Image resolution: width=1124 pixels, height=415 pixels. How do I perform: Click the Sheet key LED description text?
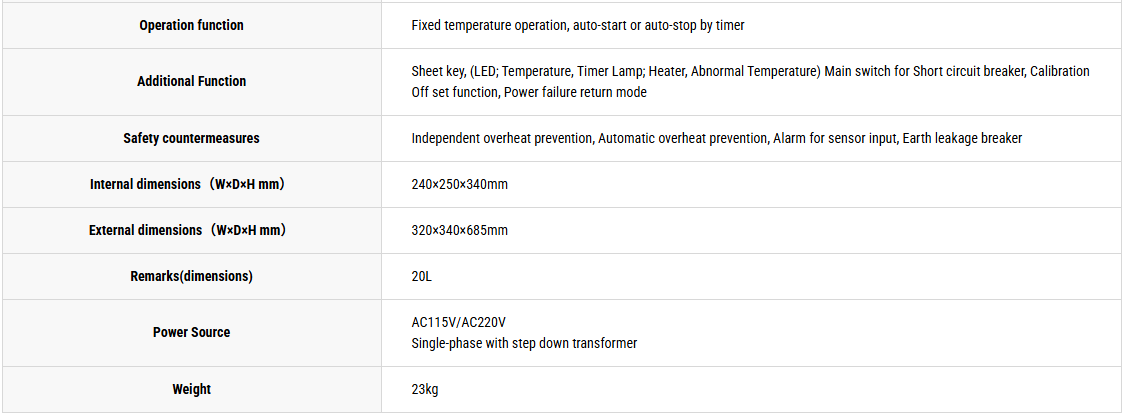coord(751,71)
